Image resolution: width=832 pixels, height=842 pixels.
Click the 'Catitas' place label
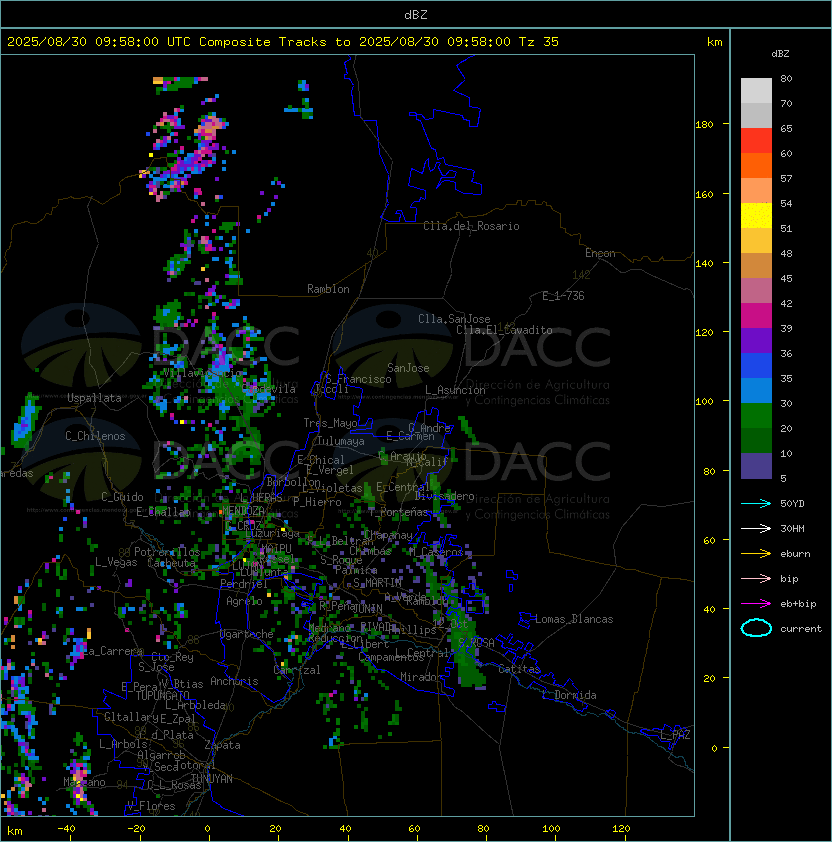coord(519,669)
